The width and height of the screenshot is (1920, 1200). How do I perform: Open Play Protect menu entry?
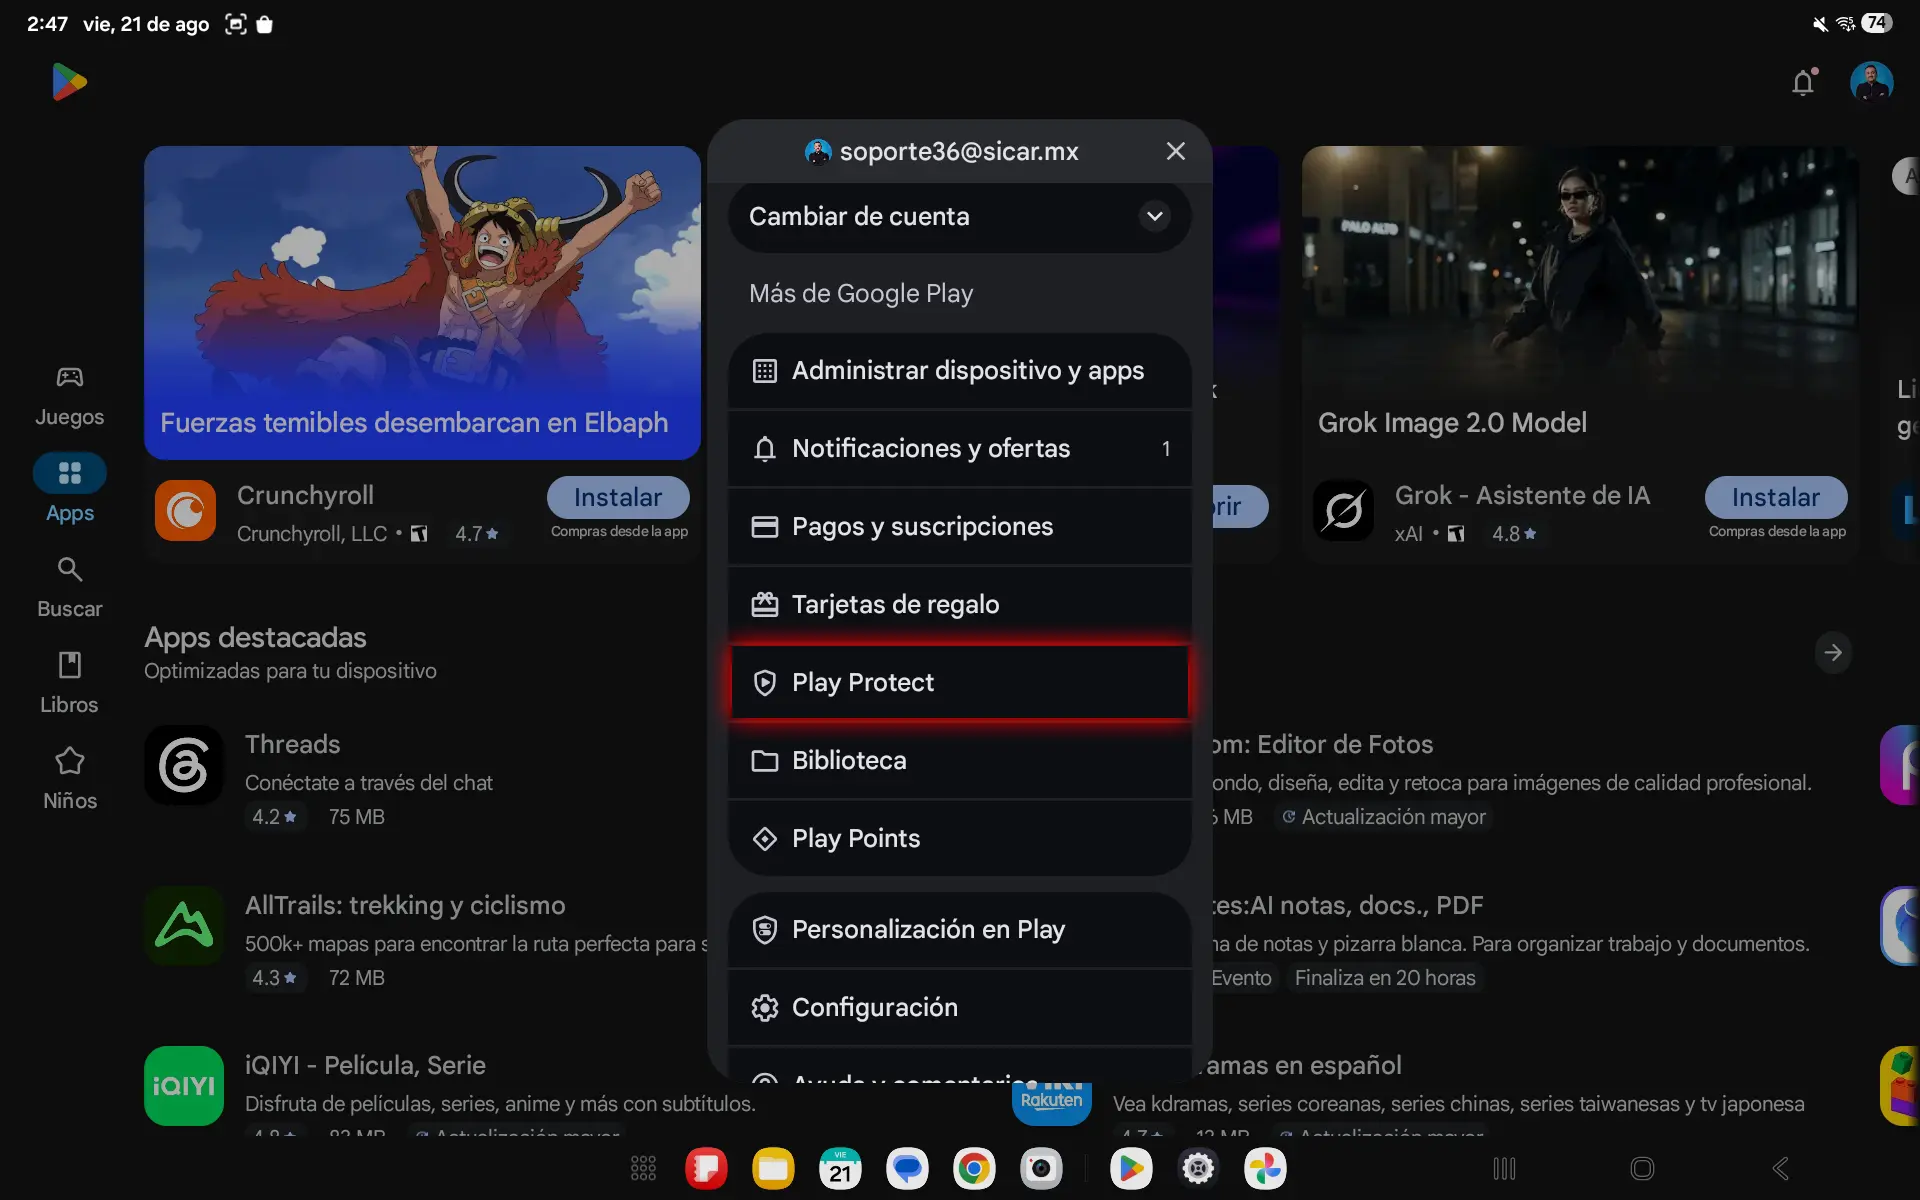point(960,682)
